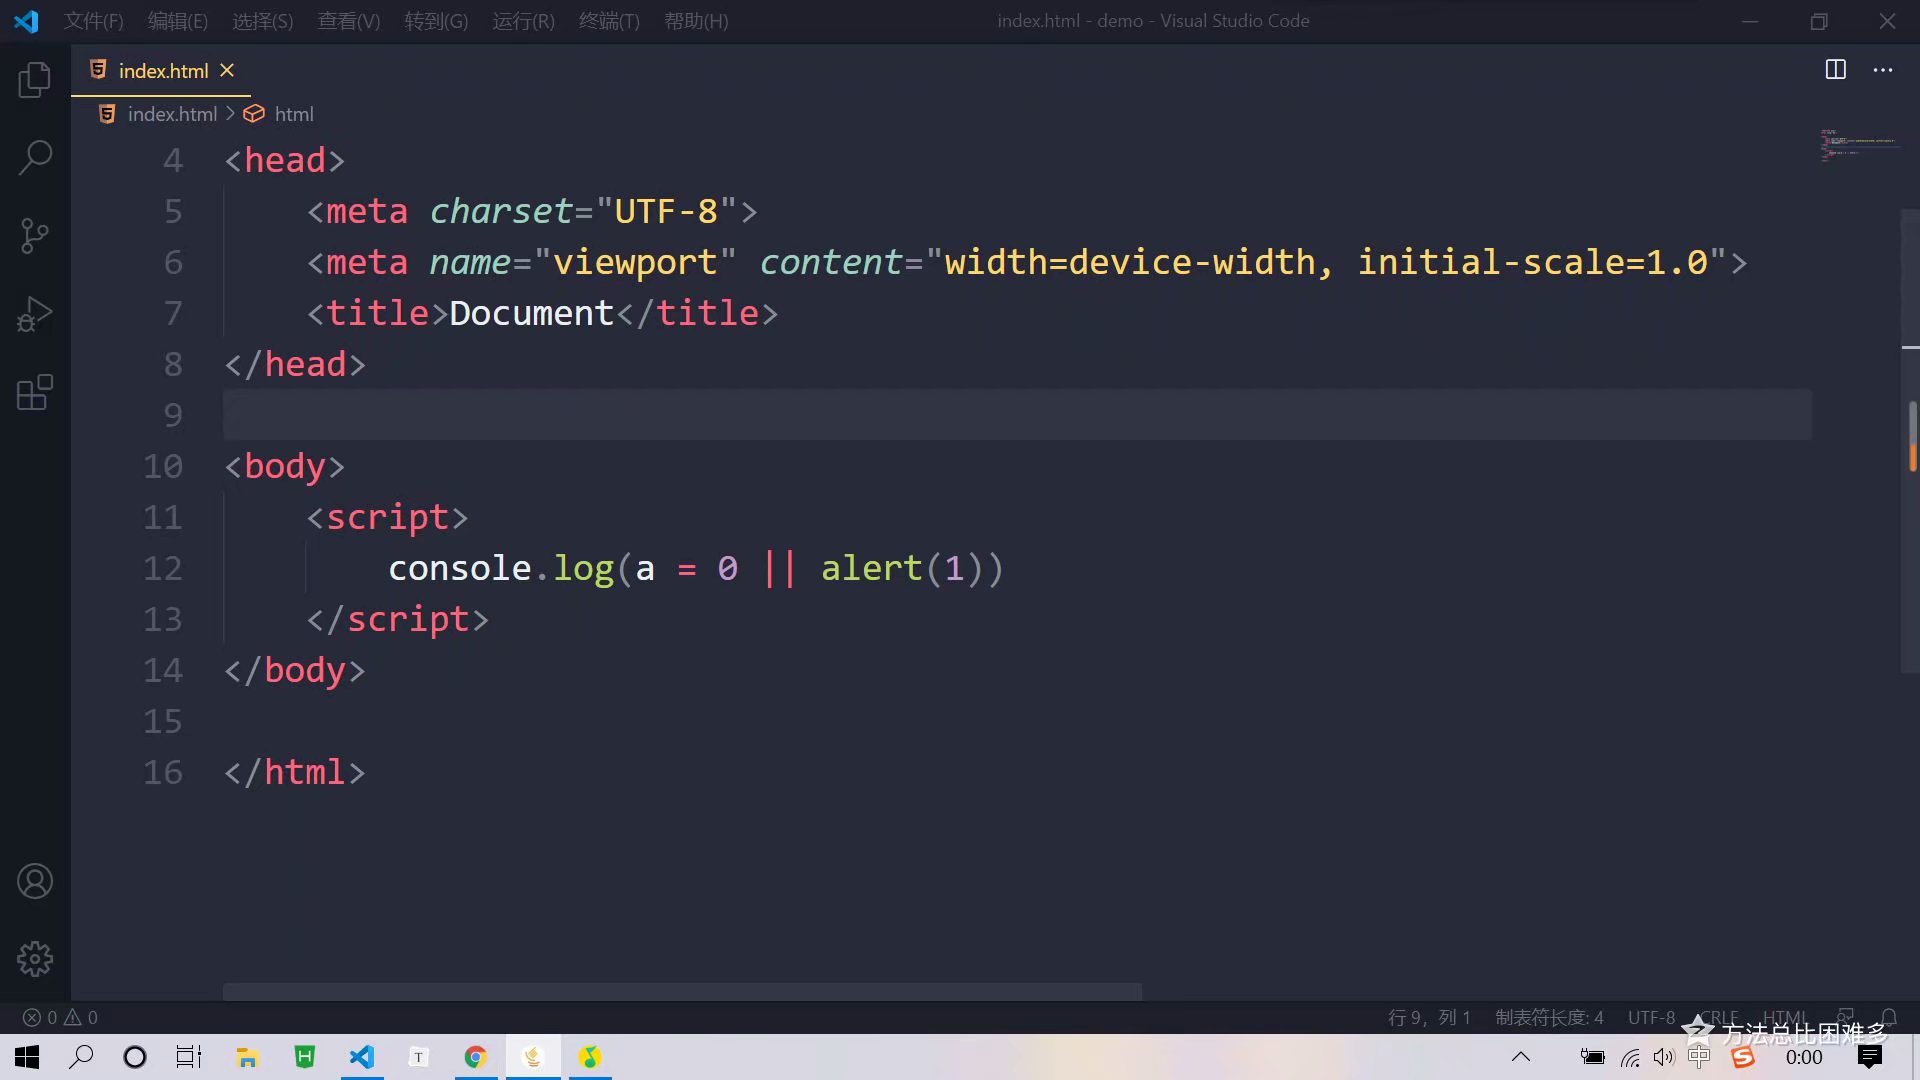The height and width of the screenshot is (1080, 1920).
Task: Open the green H app on taskbar
Action: (304, 1057)
